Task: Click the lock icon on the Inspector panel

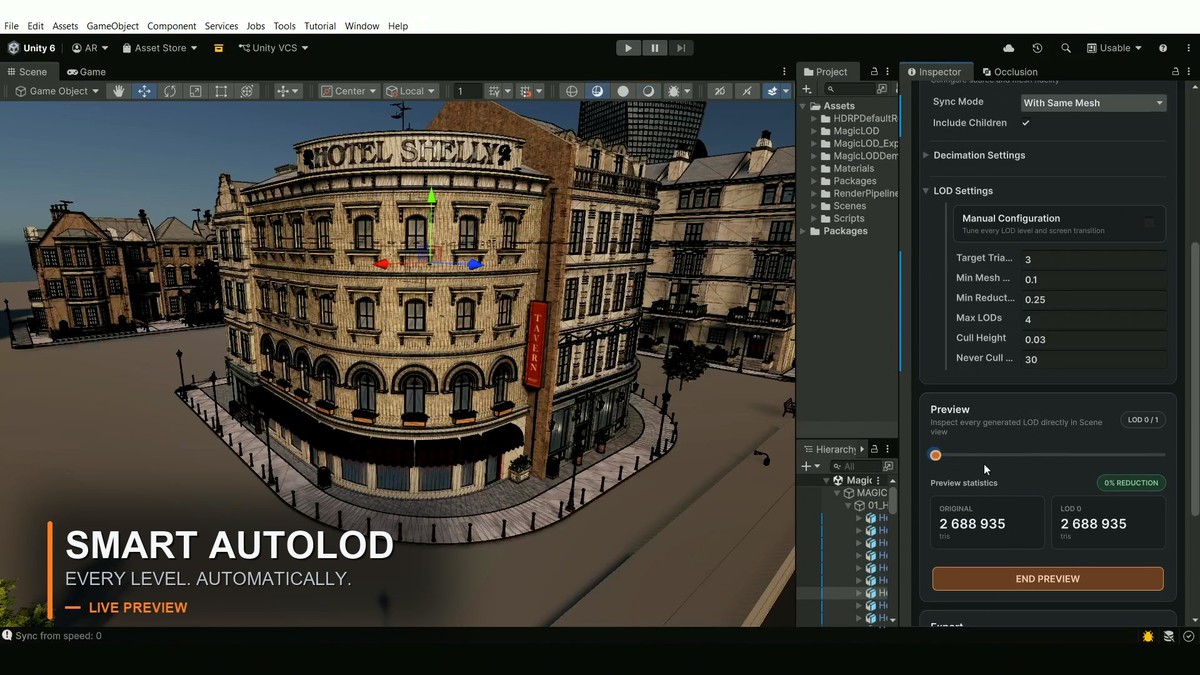Action: (1176, 72)
